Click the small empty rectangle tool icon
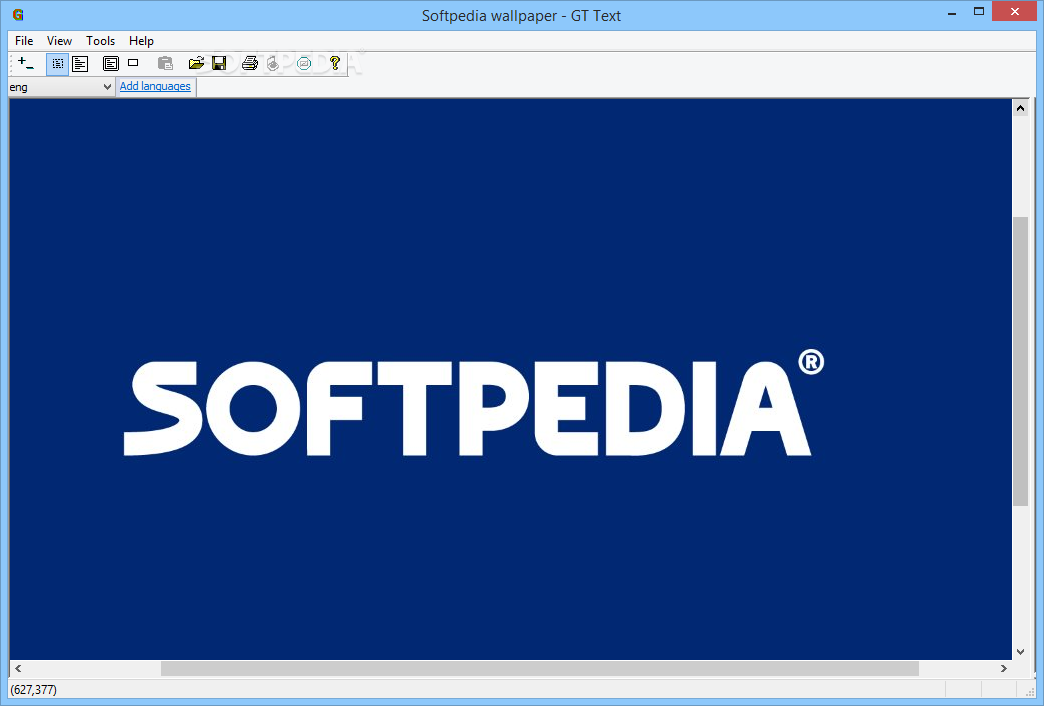Screen dimensions: 1044x706 coord(133,63)
